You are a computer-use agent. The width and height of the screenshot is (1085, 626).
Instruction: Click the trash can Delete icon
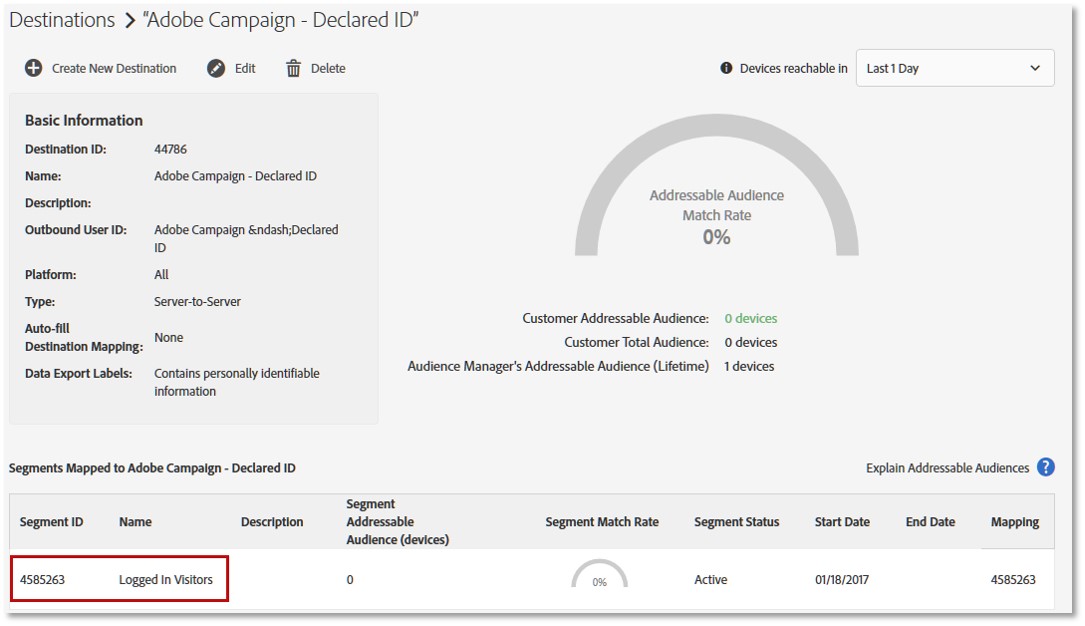[x=293, y=68]
